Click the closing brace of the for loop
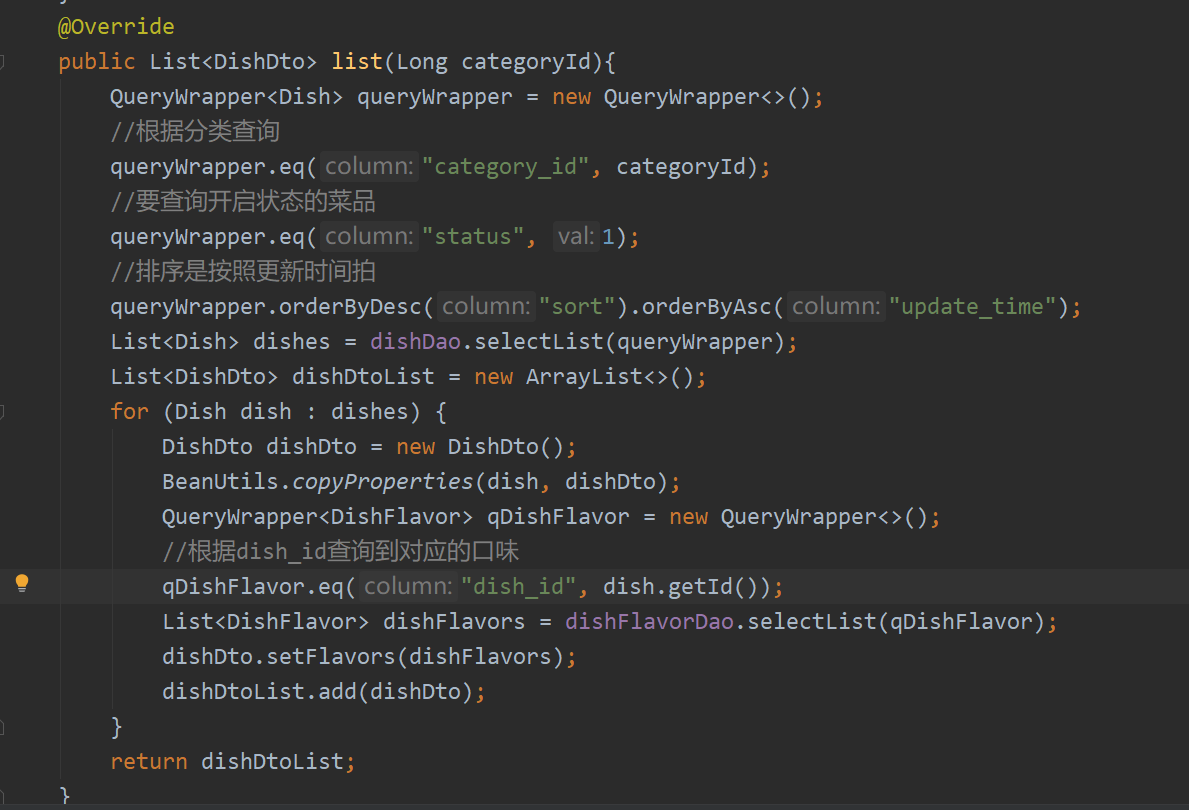This screenshot has width=1189, height=810. click(x=117, y=727)
